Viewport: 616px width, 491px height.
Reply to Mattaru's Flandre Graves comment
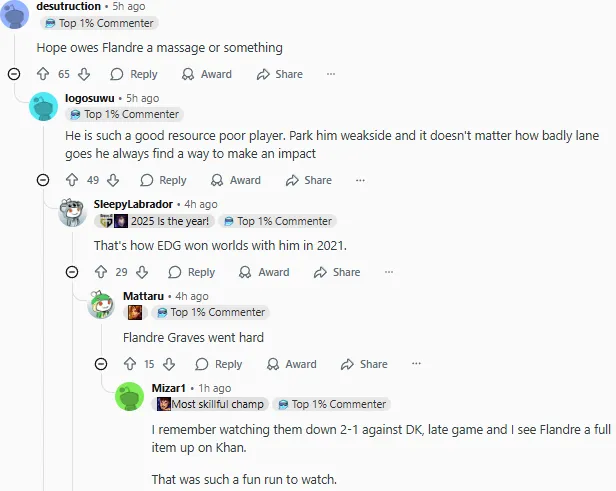[219, 364]
